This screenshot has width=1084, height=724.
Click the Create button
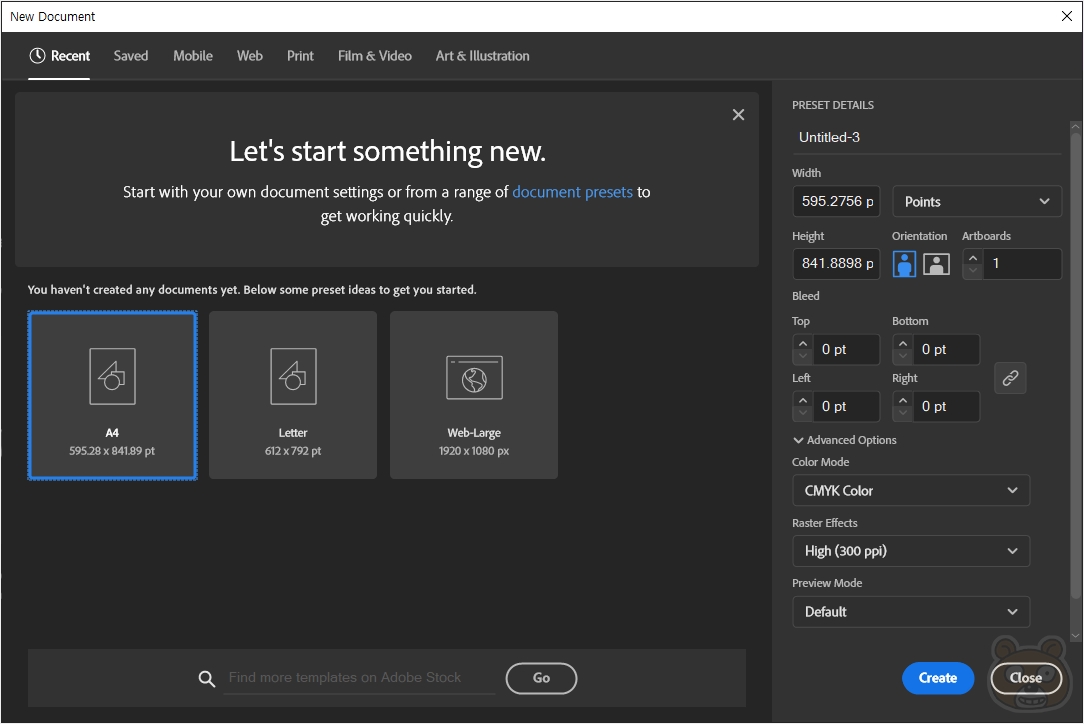(x=937, y=678)
